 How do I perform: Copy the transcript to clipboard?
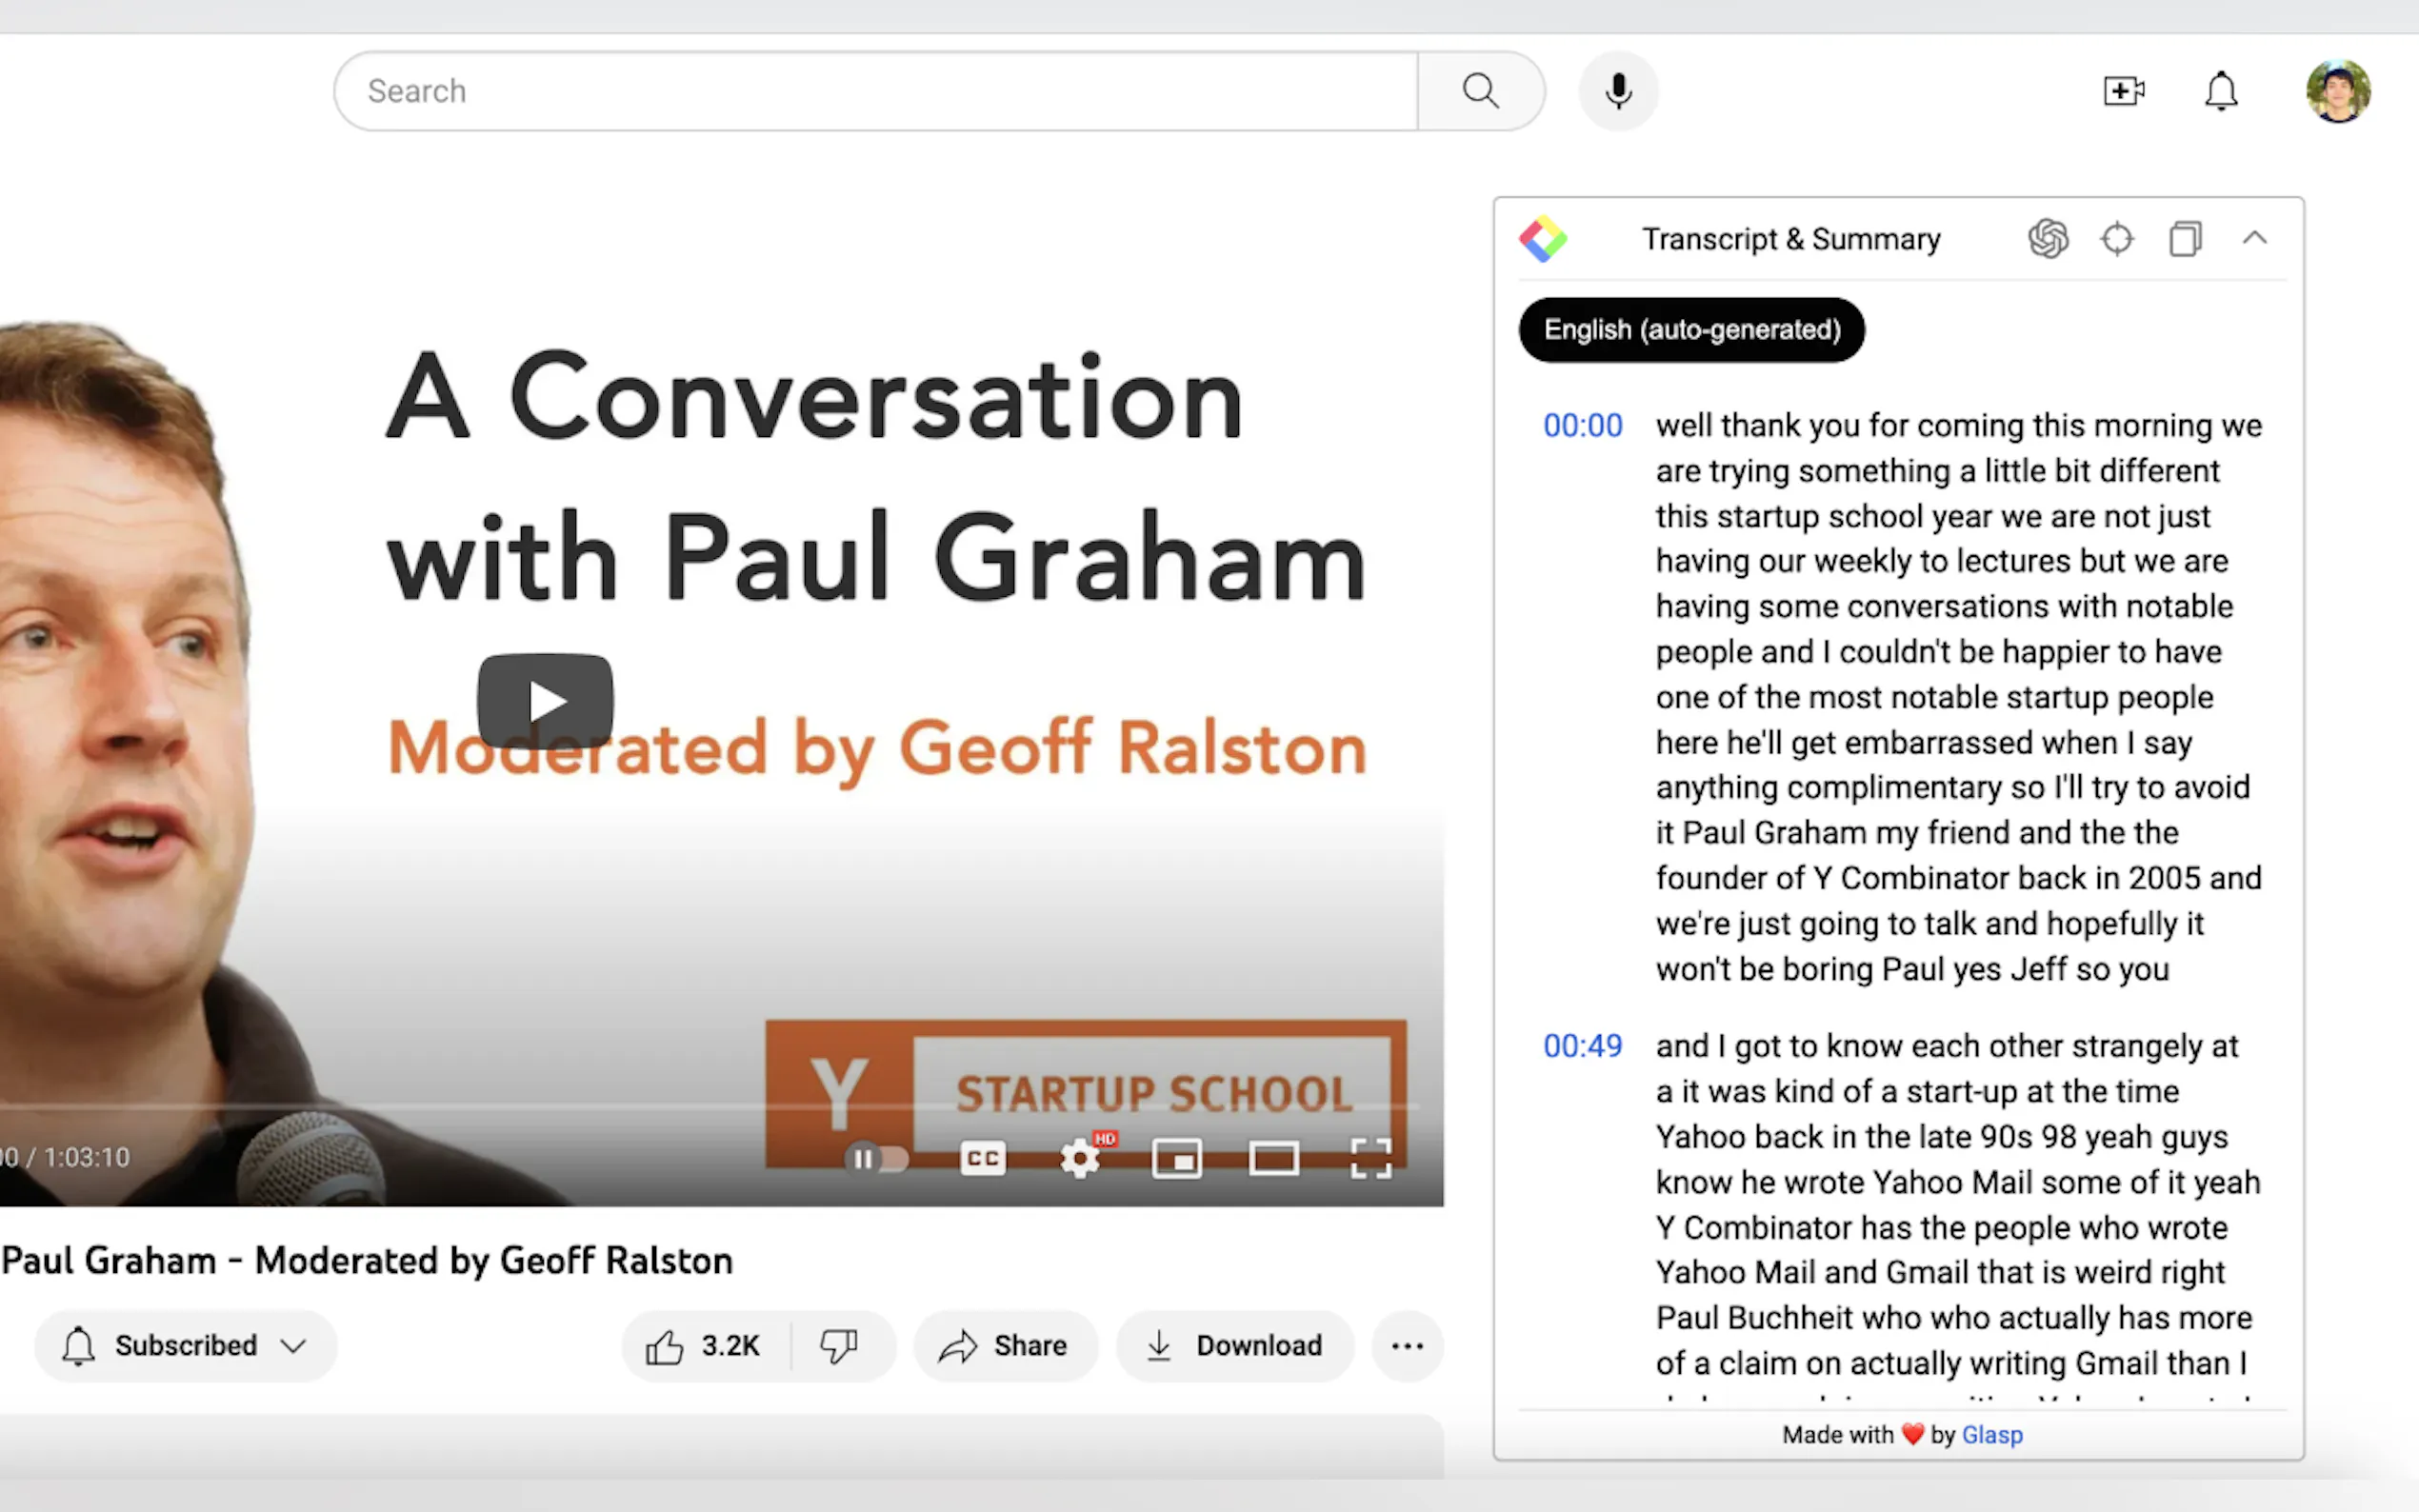2185,239
